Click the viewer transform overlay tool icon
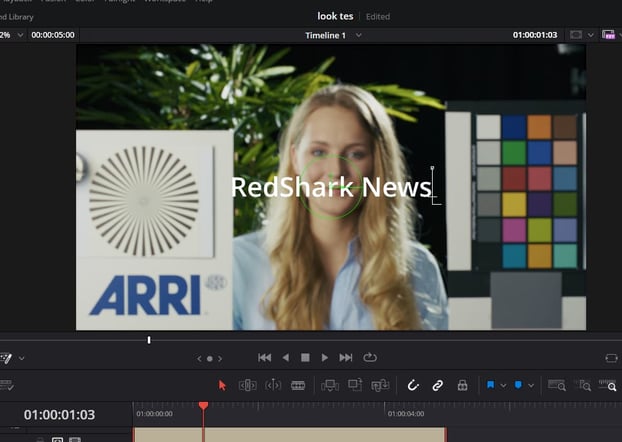Viewport: 622px width, 442px height. coord(6,358)
